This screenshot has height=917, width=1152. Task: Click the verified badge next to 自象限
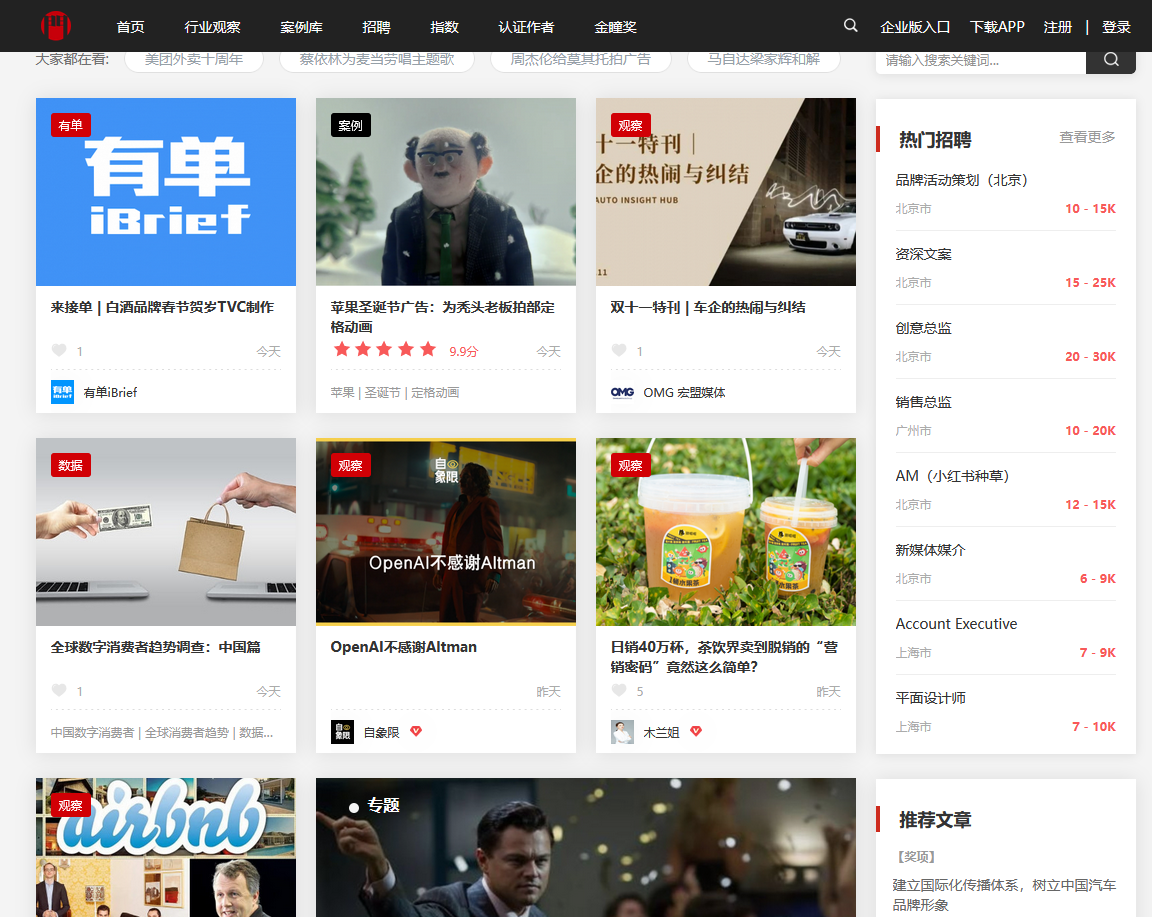(416, 731)
